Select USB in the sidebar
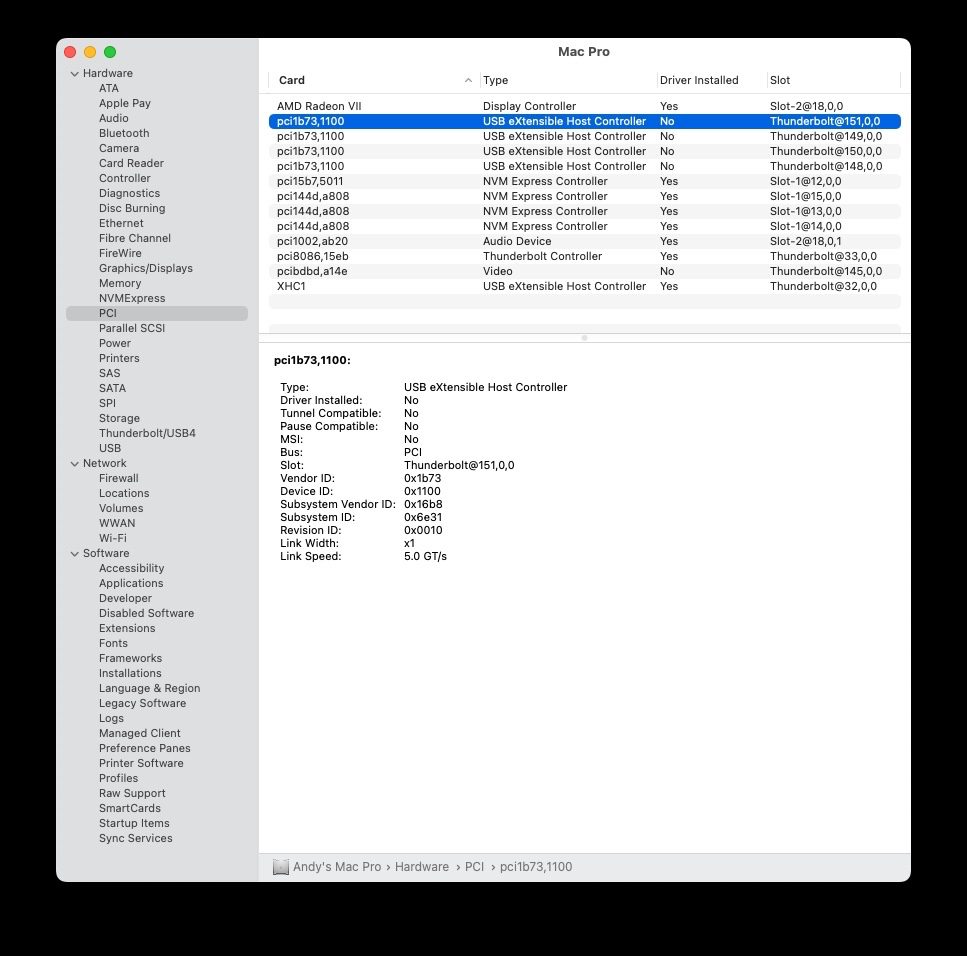Screen dimensions: 967x956 click(110, 448)
